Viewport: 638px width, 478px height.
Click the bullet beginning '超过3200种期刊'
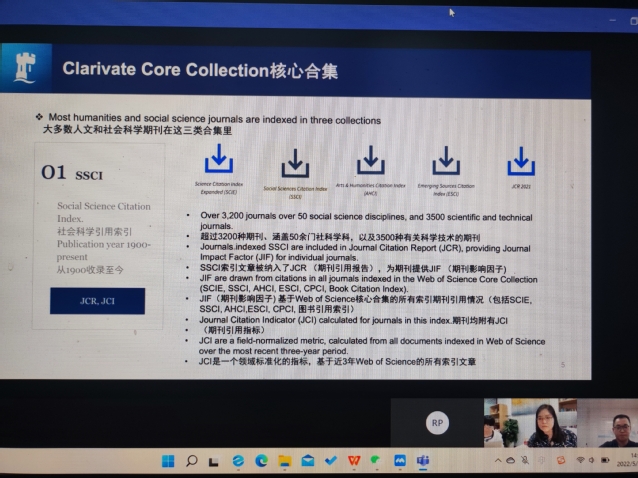(340, 237)
